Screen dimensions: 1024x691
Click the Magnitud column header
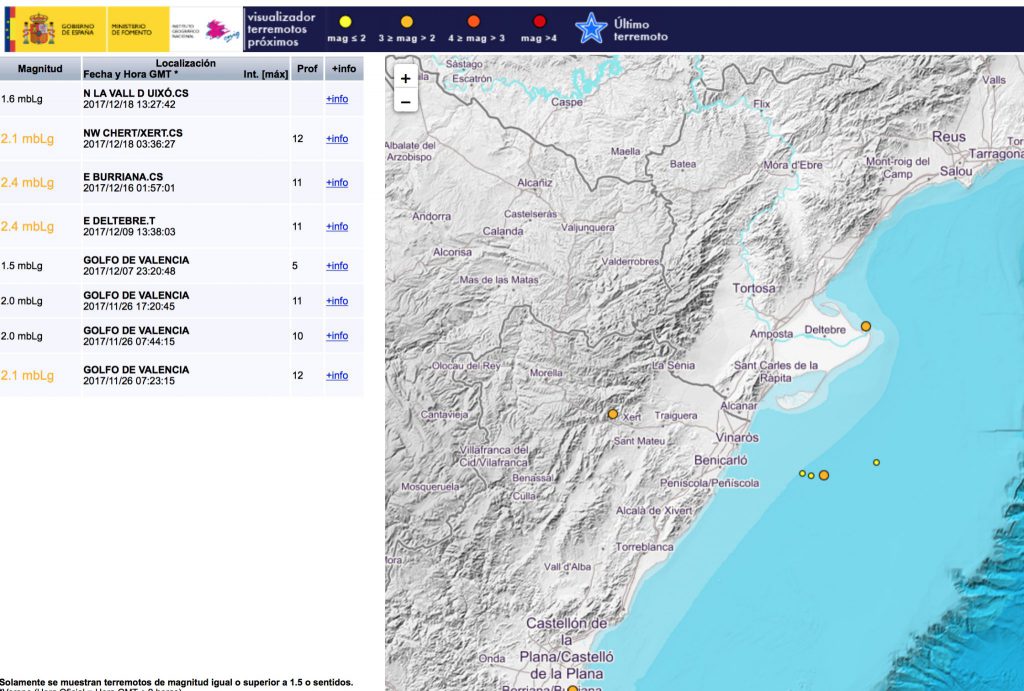pos(40,69)
